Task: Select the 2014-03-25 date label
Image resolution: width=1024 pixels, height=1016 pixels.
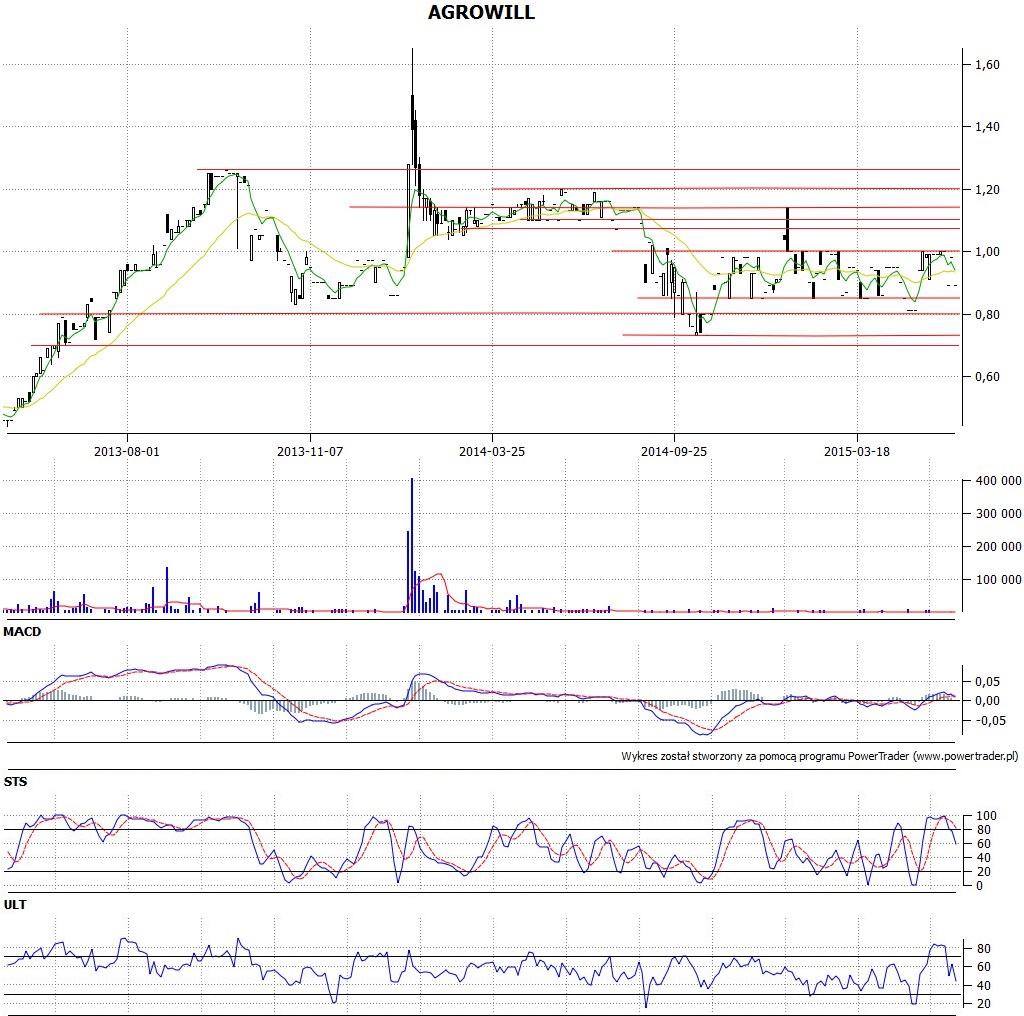Action: pos(492,451)
